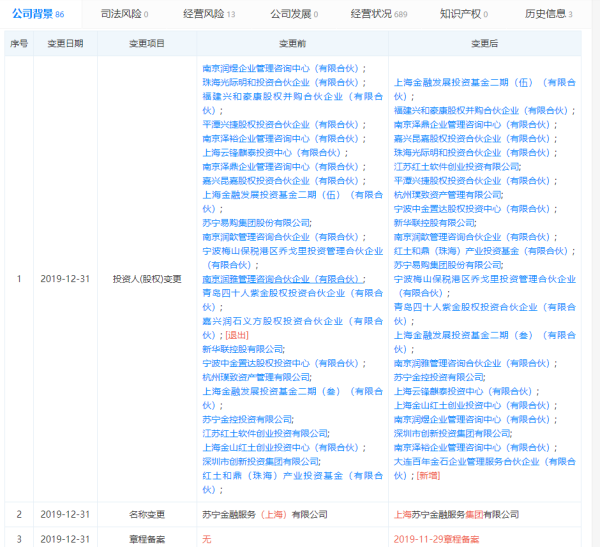This screenshot has width=600, height=547.
Task: Open 珠海光际明和投资合伙企业 link in 变更前 column
Action: tap(280, 83)
